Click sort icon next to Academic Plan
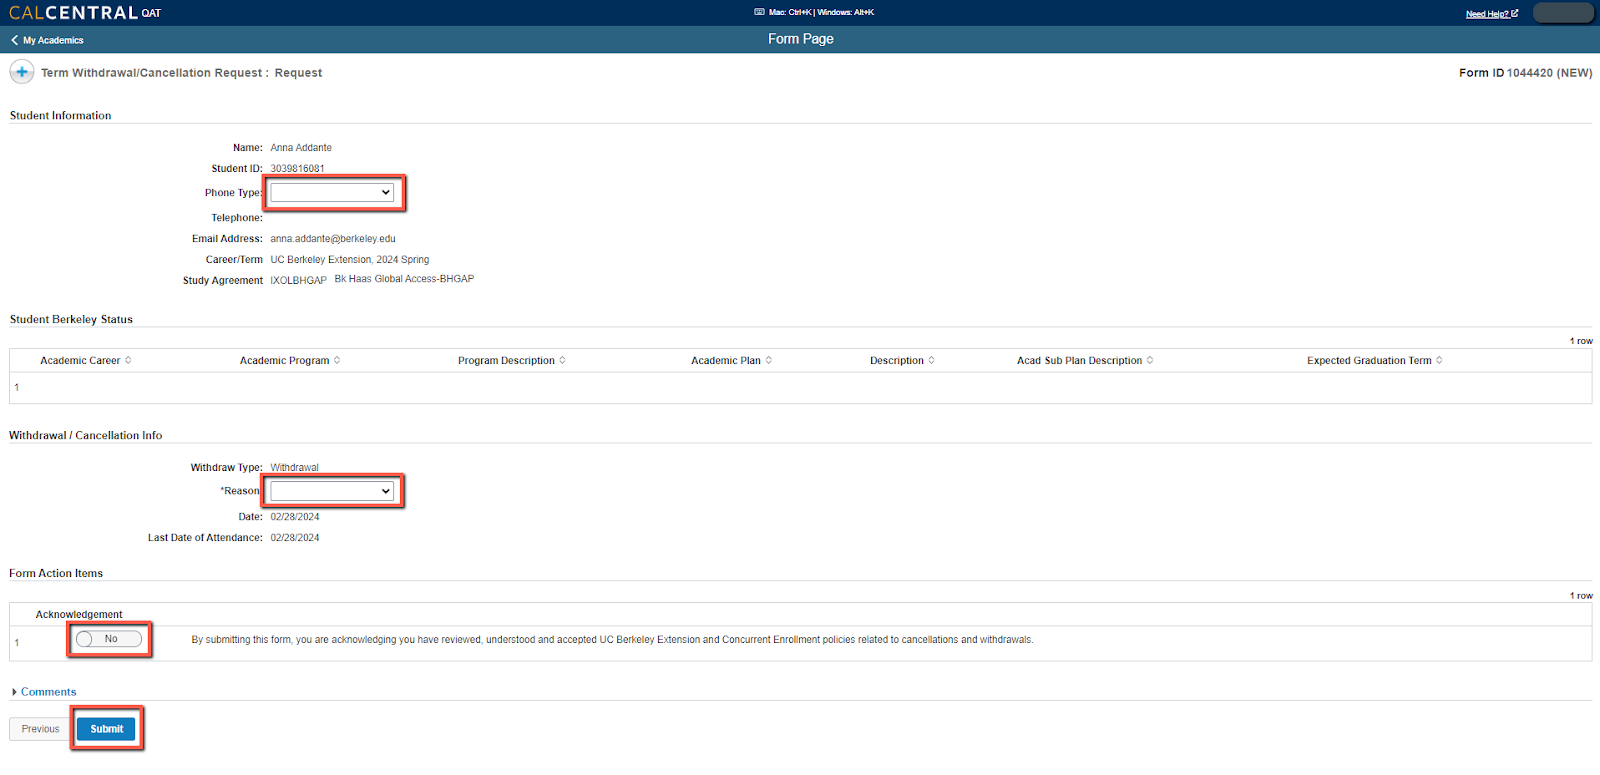 click(768, 360)
